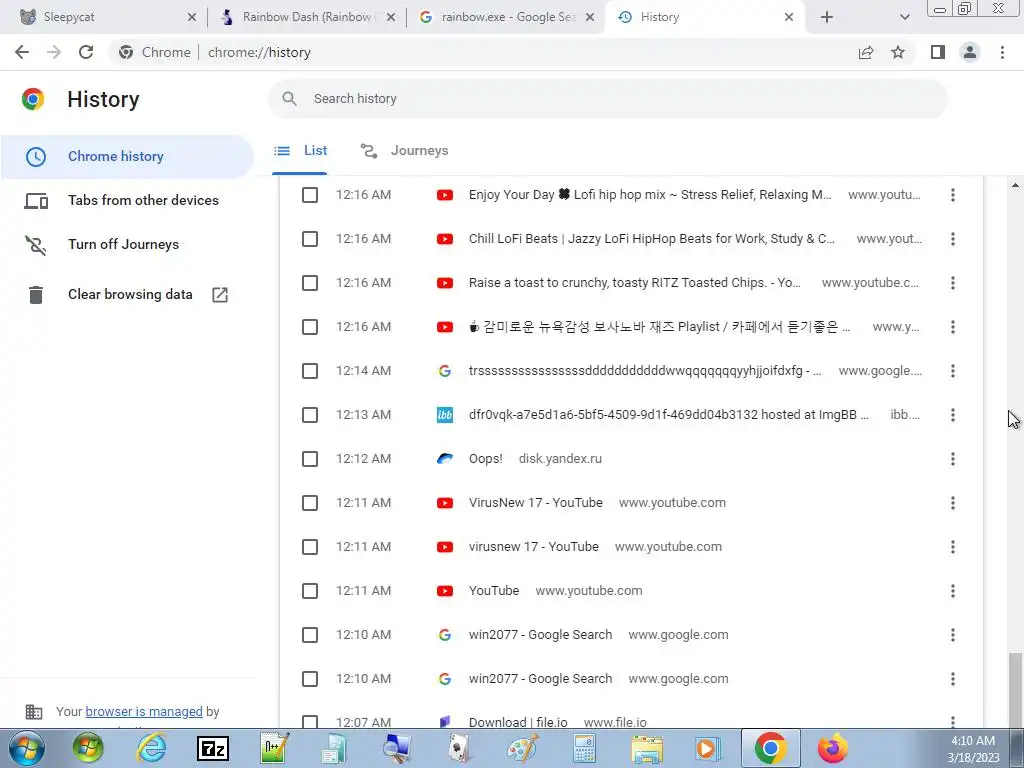
Task: Open more actions for Oops! yandex entry
Action: [x=953, y=459]
